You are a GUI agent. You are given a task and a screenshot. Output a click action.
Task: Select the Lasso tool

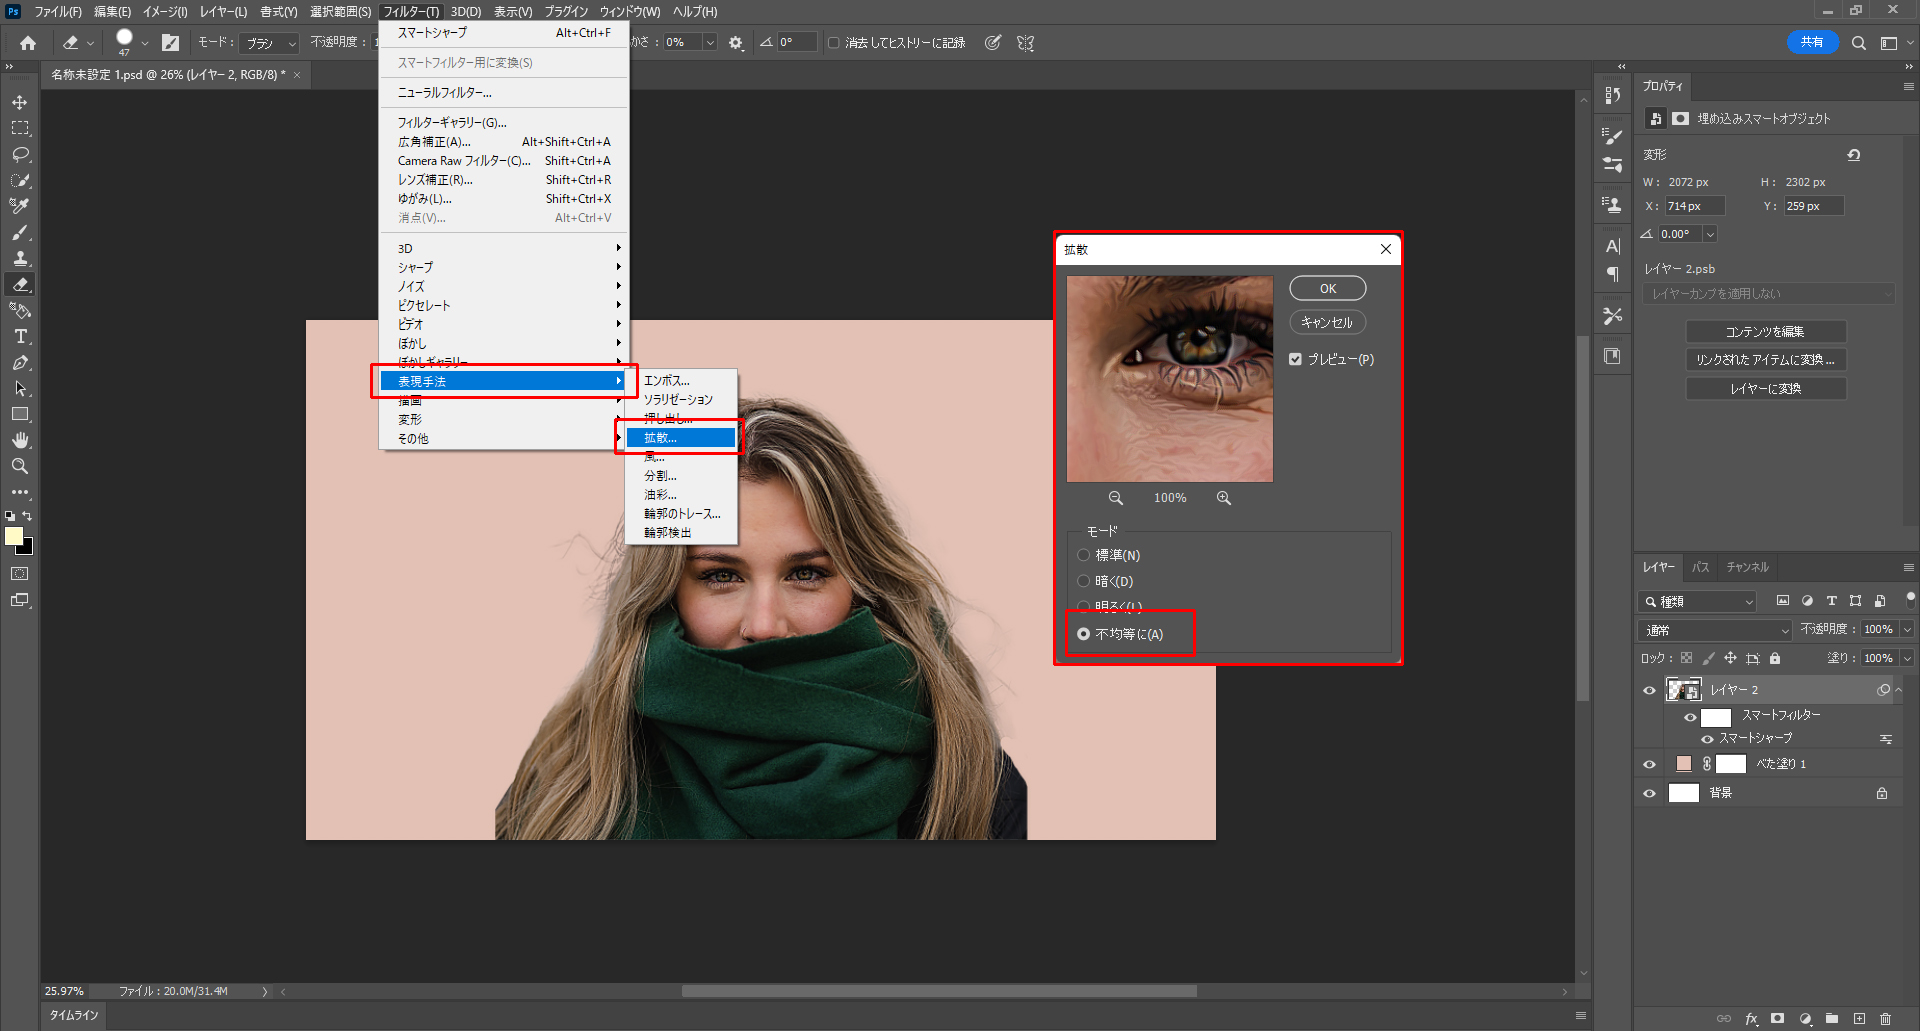click(x=20, y=155)
